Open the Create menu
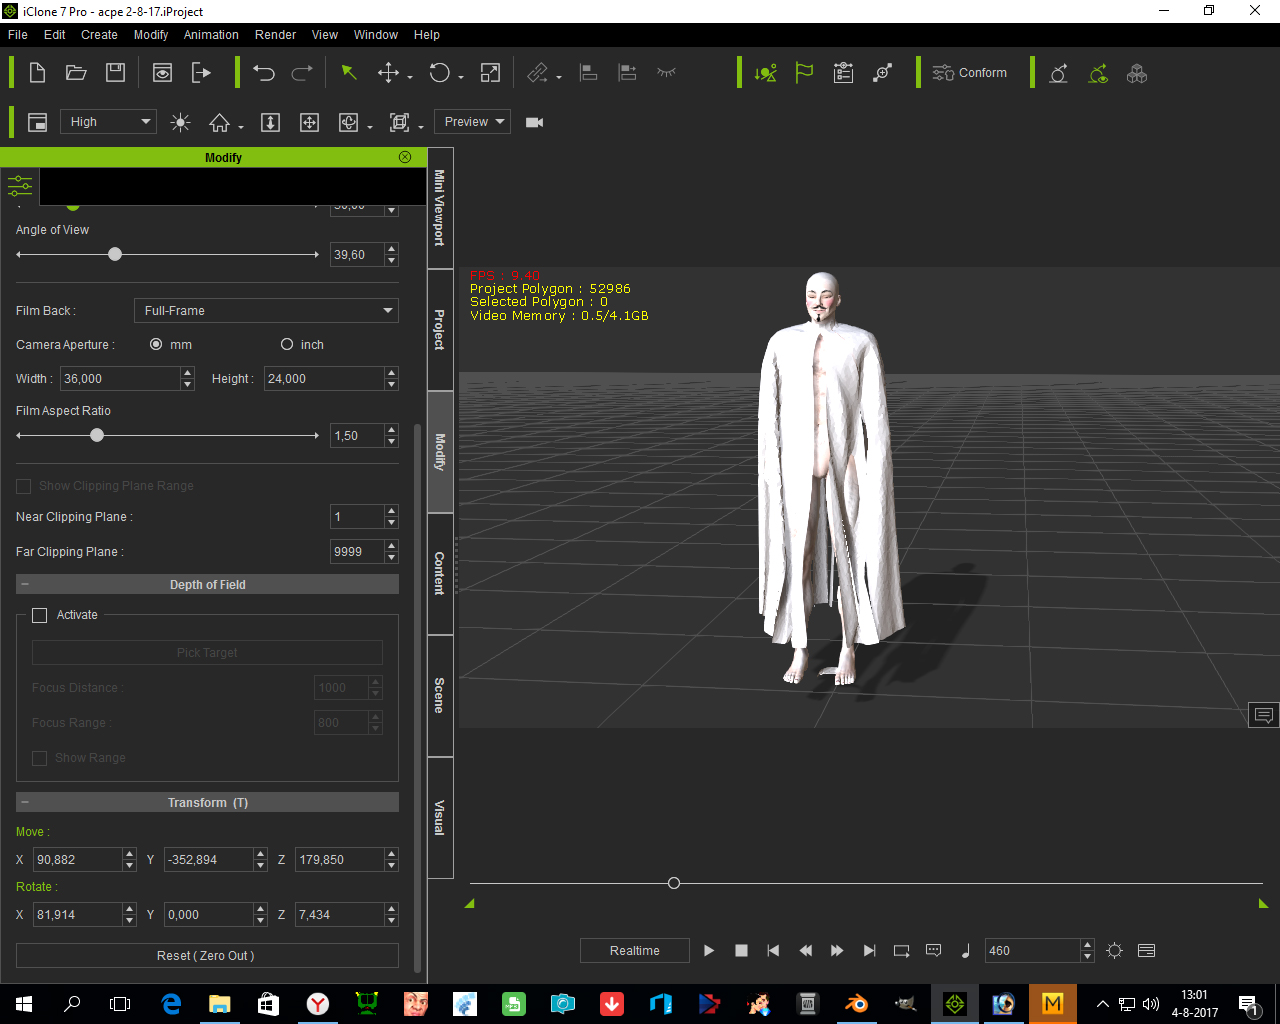Image resolution: width=1280 pixels, height=1024 pixels. (x=99, y=34)
